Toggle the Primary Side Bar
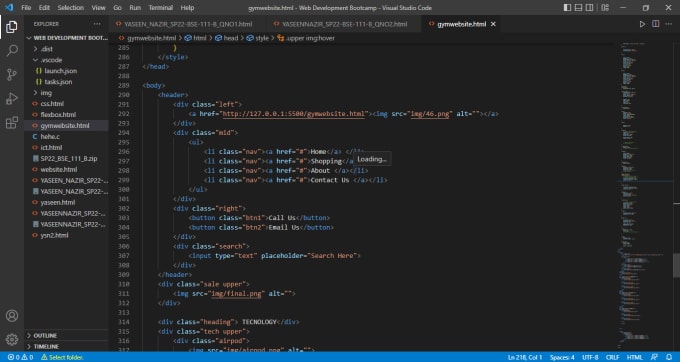Viewport: 680px width, 362px height. [x=567, y=7]
